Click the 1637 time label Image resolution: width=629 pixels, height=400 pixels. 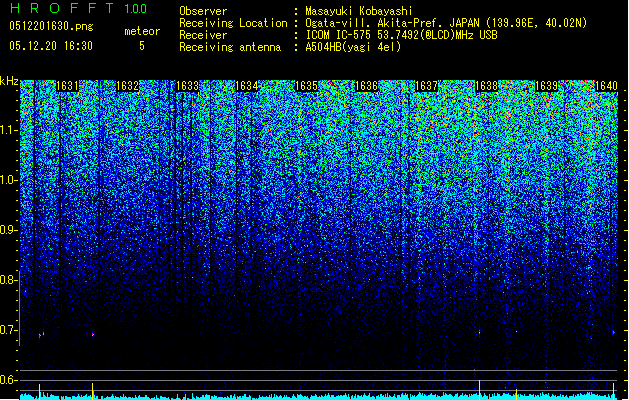click(x=426, y=86)
